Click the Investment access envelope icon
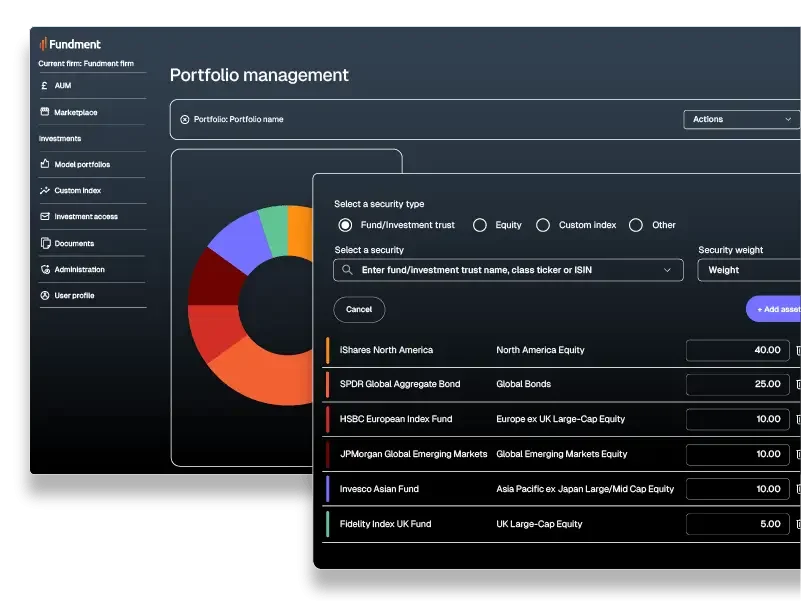This screenshot has width=801, height=601. (x=45, y=217)
